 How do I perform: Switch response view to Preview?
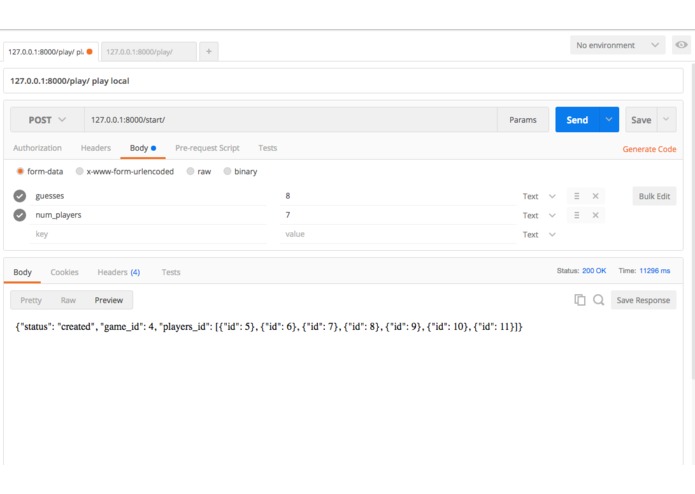109,300
